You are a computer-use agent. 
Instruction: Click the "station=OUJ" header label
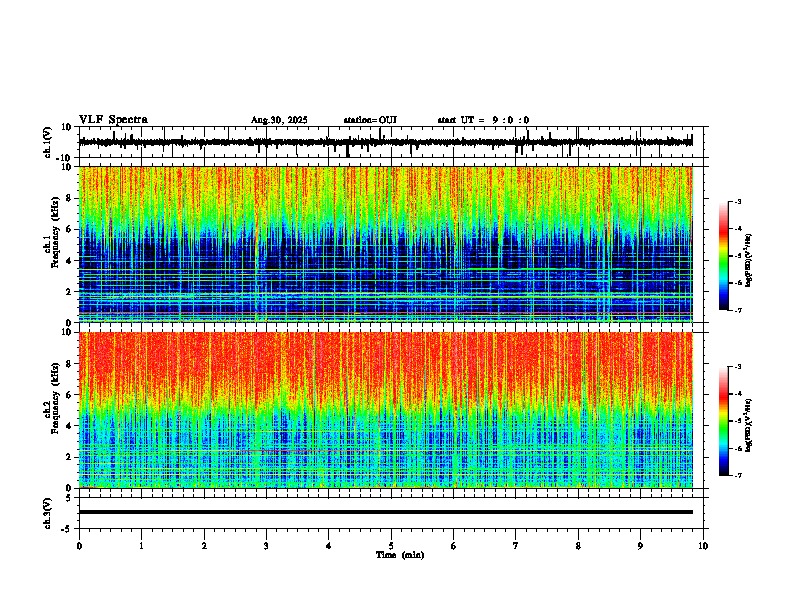click(x=370, y=120)
